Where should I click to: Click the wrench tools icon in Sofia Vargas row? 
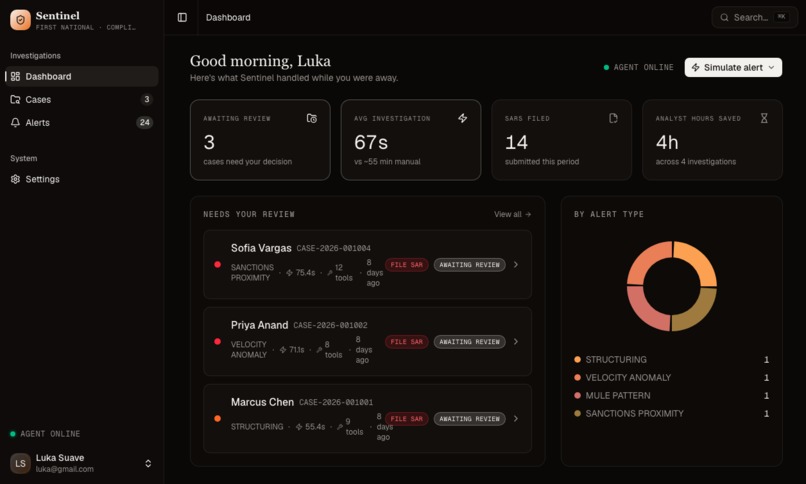(329, 273)
